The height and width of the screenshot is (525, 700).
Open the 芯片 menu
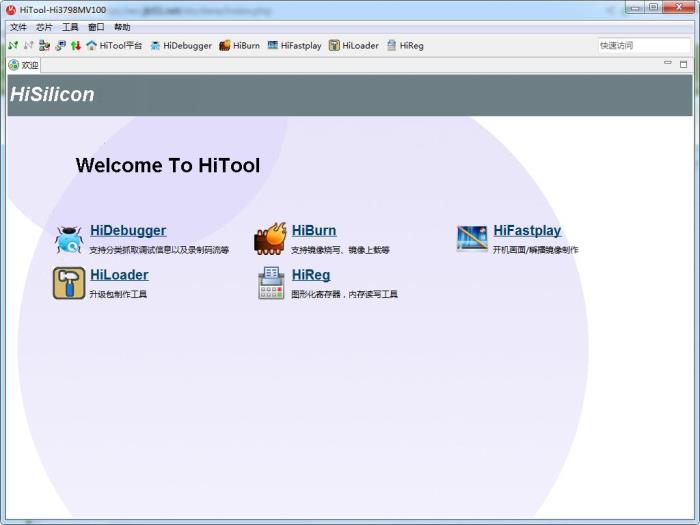[44, 27]
